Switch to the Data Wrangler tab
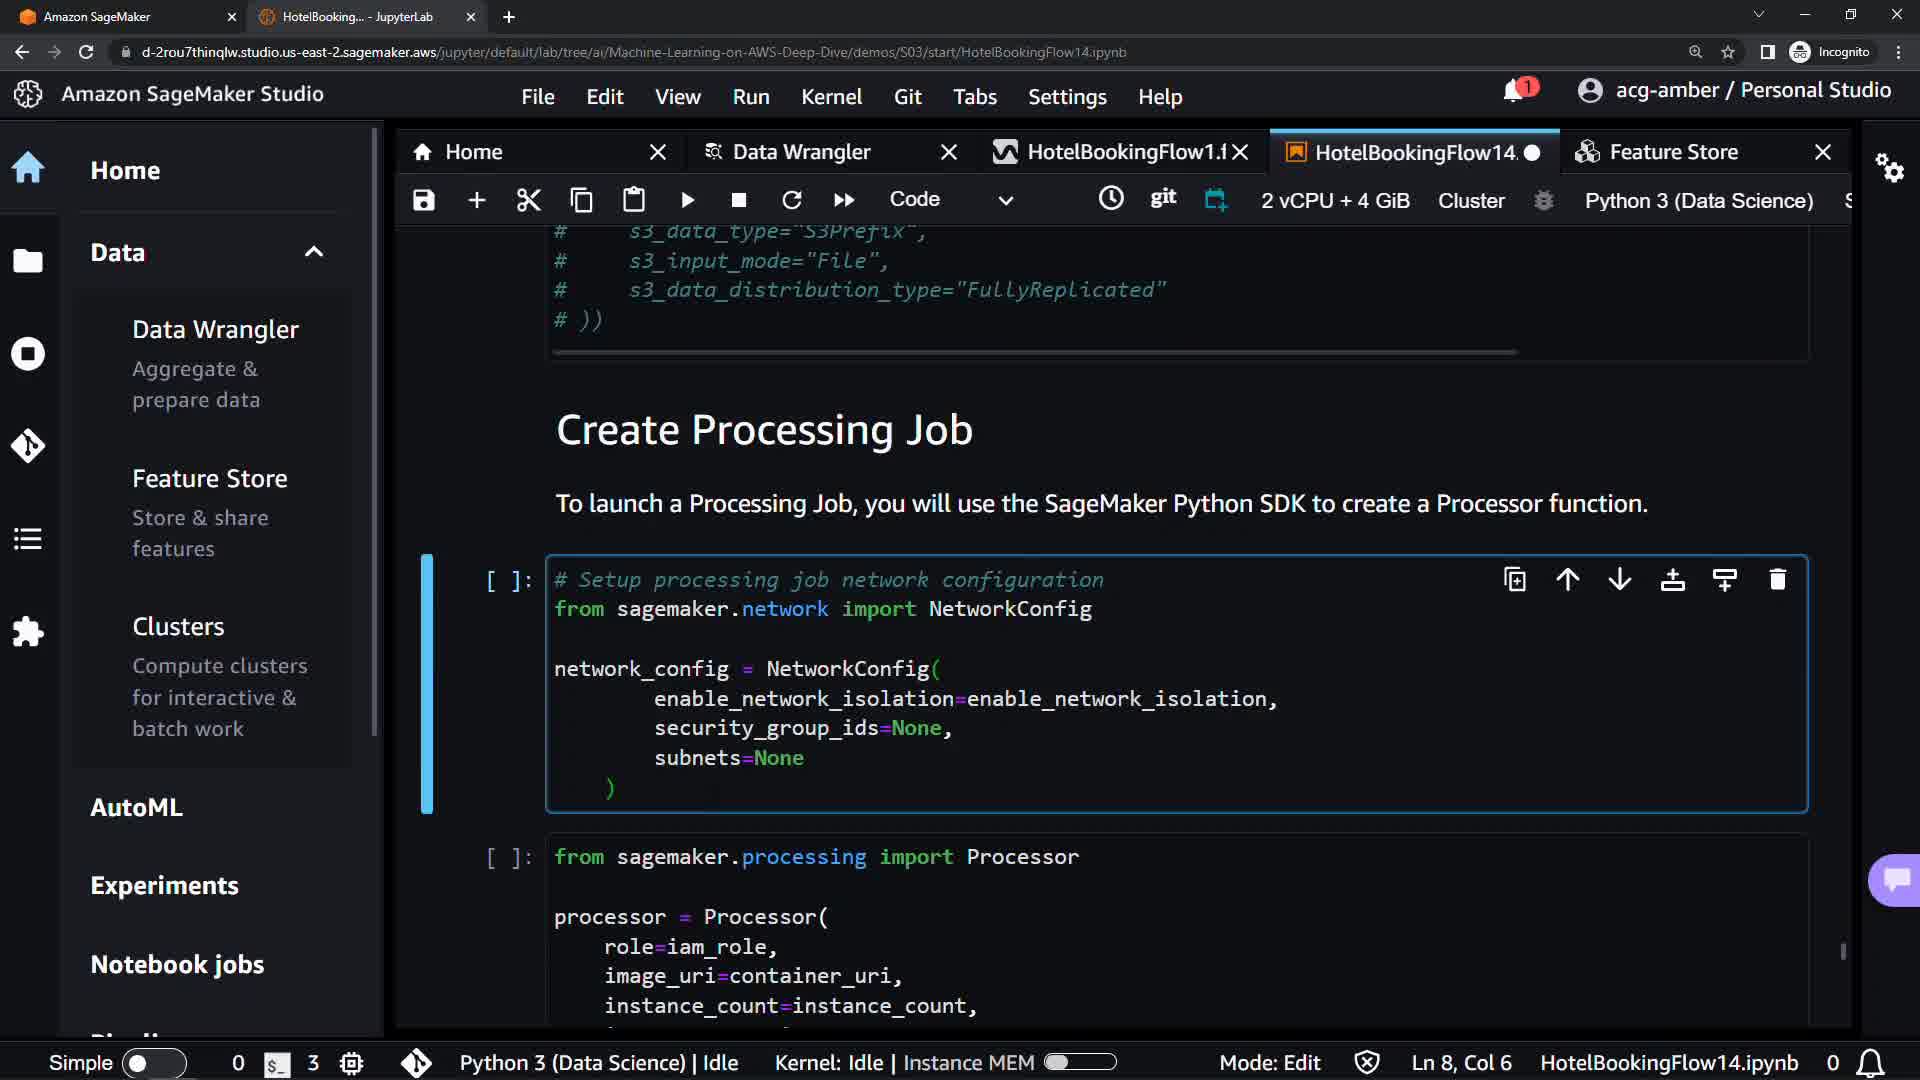The image size is (1920, 1080). [x=801, y=152]
